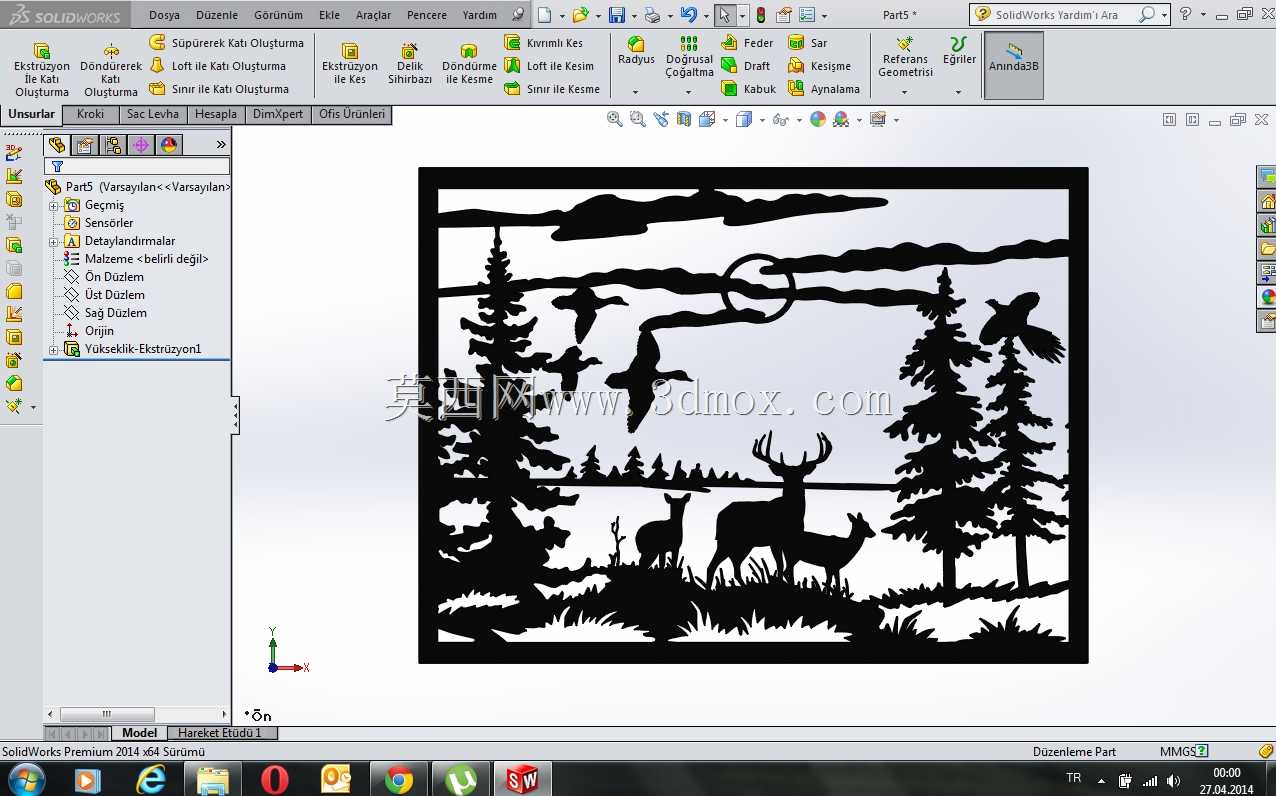Click Referans Geometrisi tool
The image size is (1276, 796).
tap(905, 57)
